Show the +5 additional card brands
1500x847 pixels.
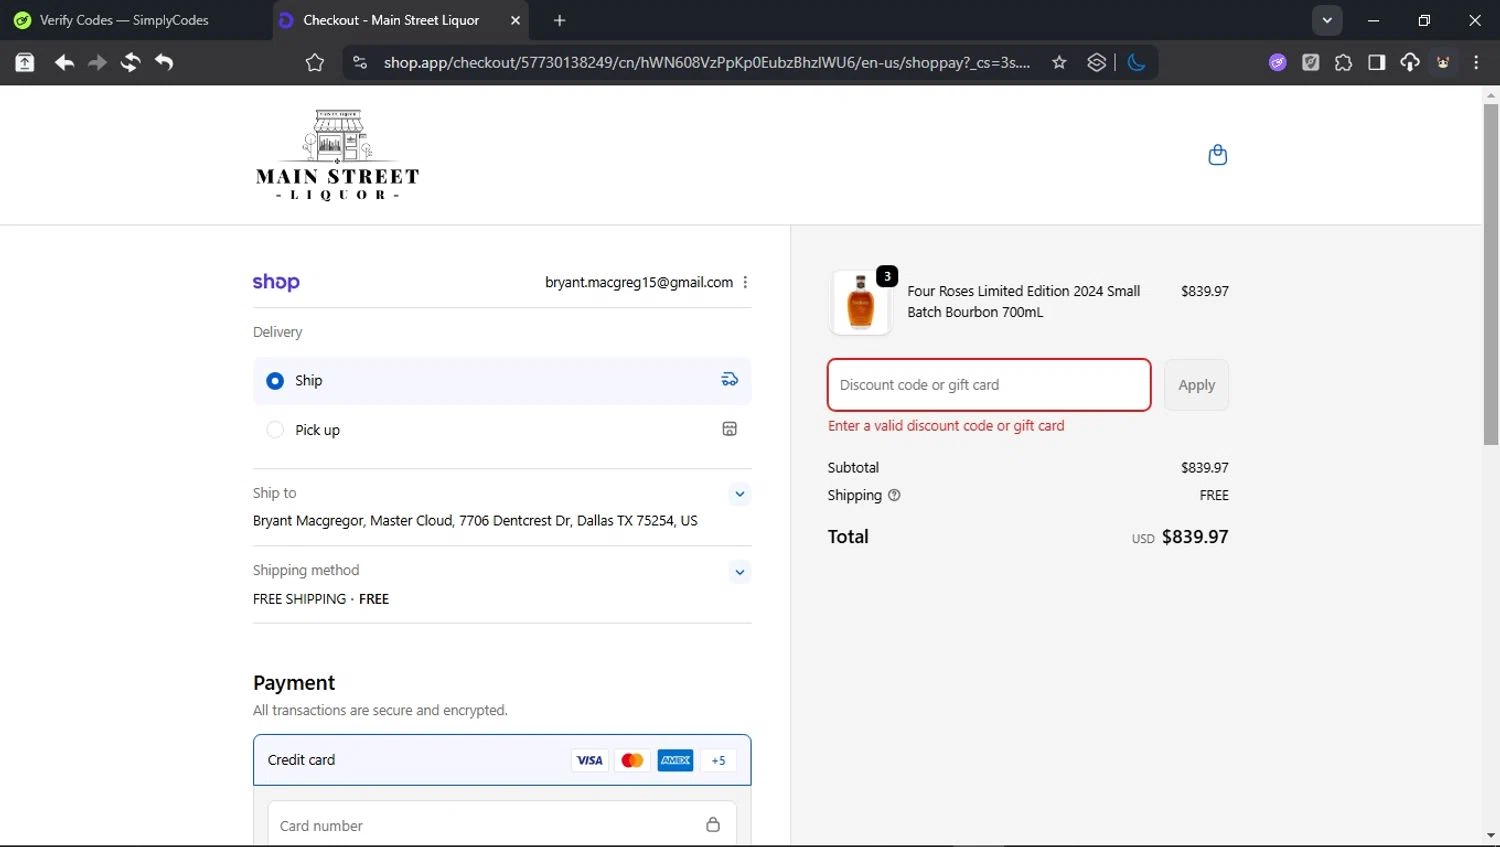coord(718,760)
